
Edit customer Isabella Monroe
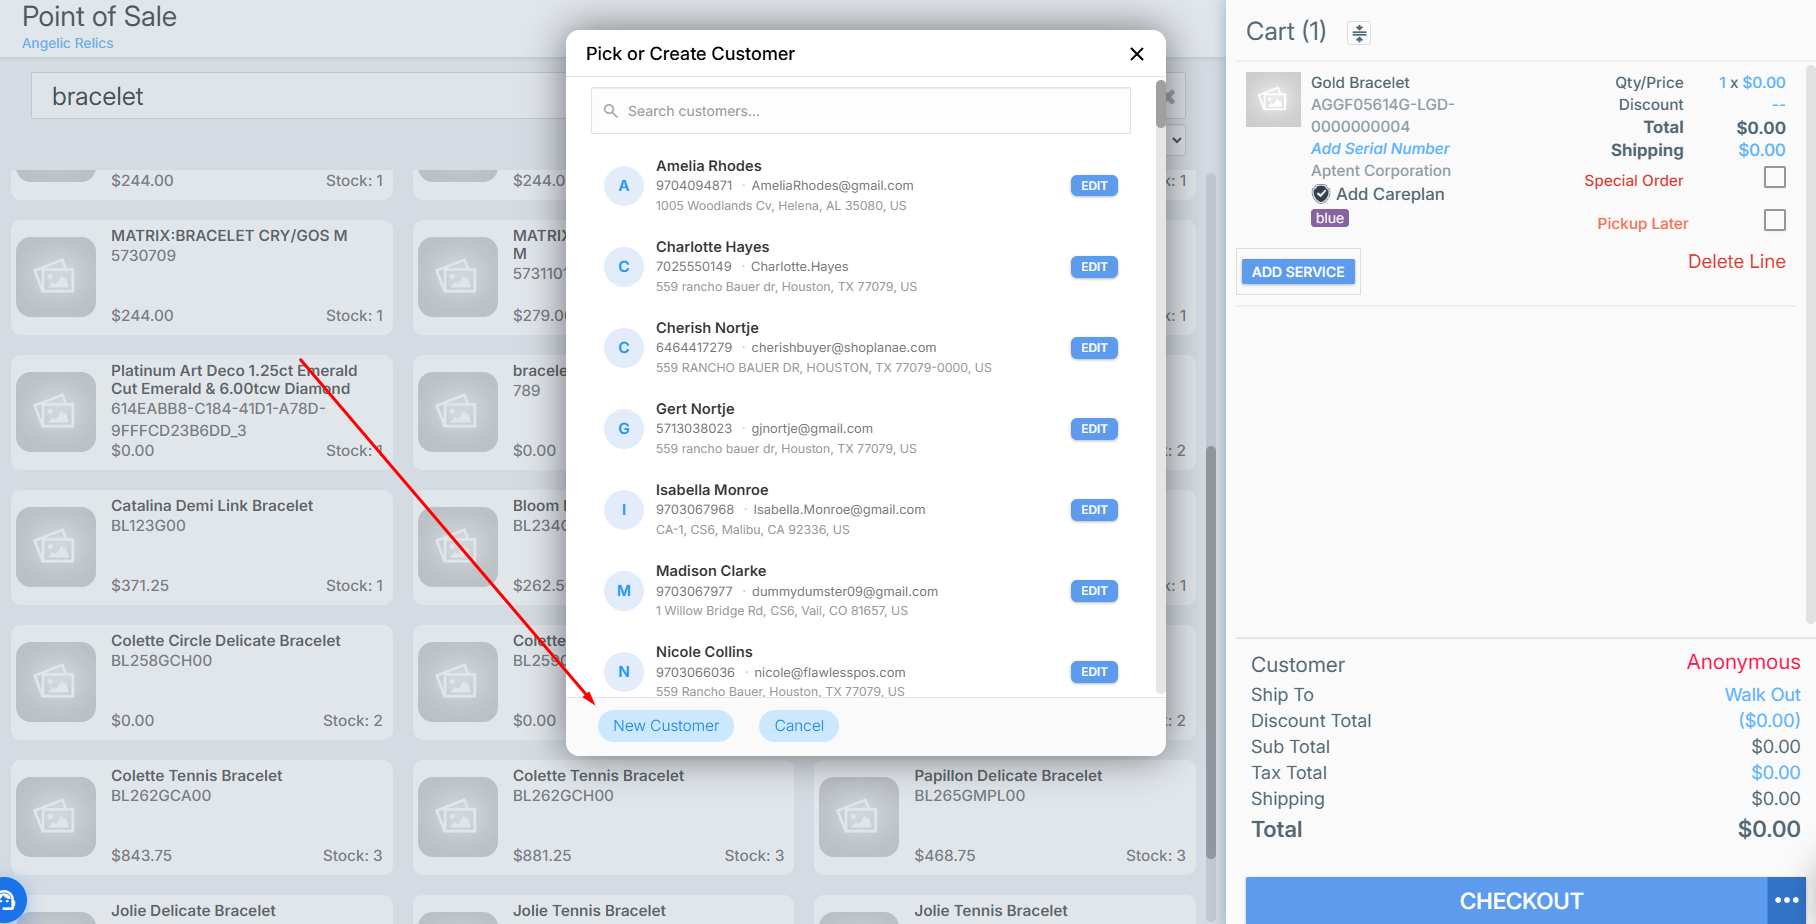pyautogui.click(x=1094, y=510)
